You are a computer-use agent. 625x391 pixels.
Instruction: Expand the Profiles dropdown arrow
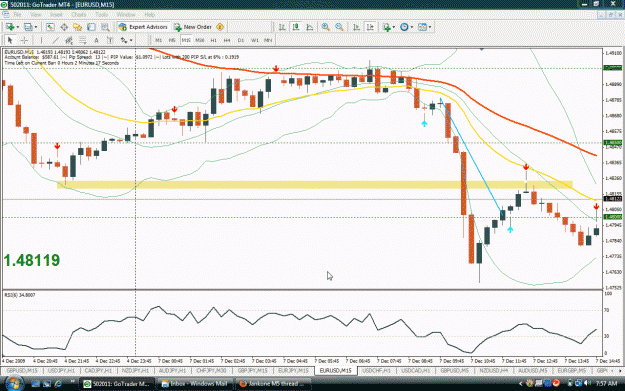pos(35,27)
